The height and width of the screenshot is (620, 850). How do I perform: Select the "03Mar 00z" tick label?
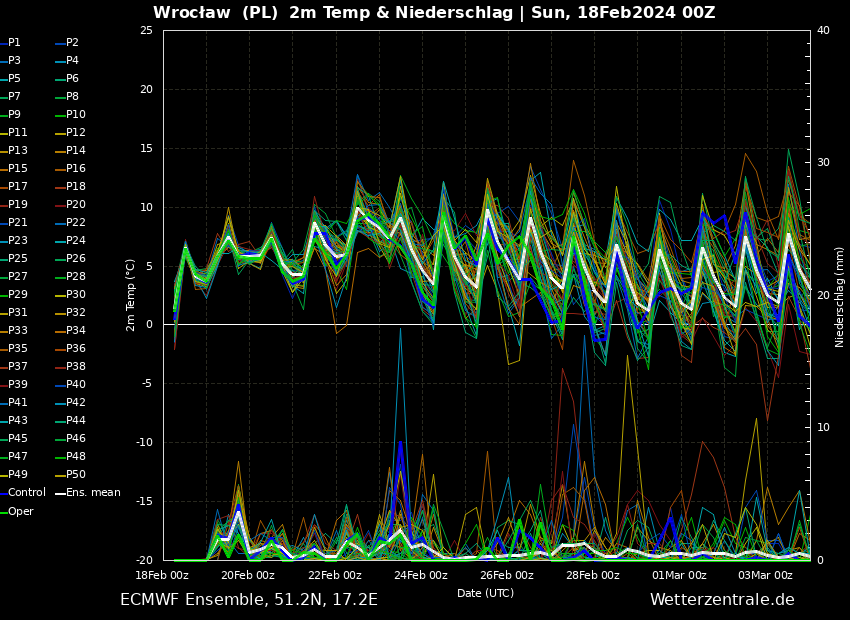click(765, 576)
